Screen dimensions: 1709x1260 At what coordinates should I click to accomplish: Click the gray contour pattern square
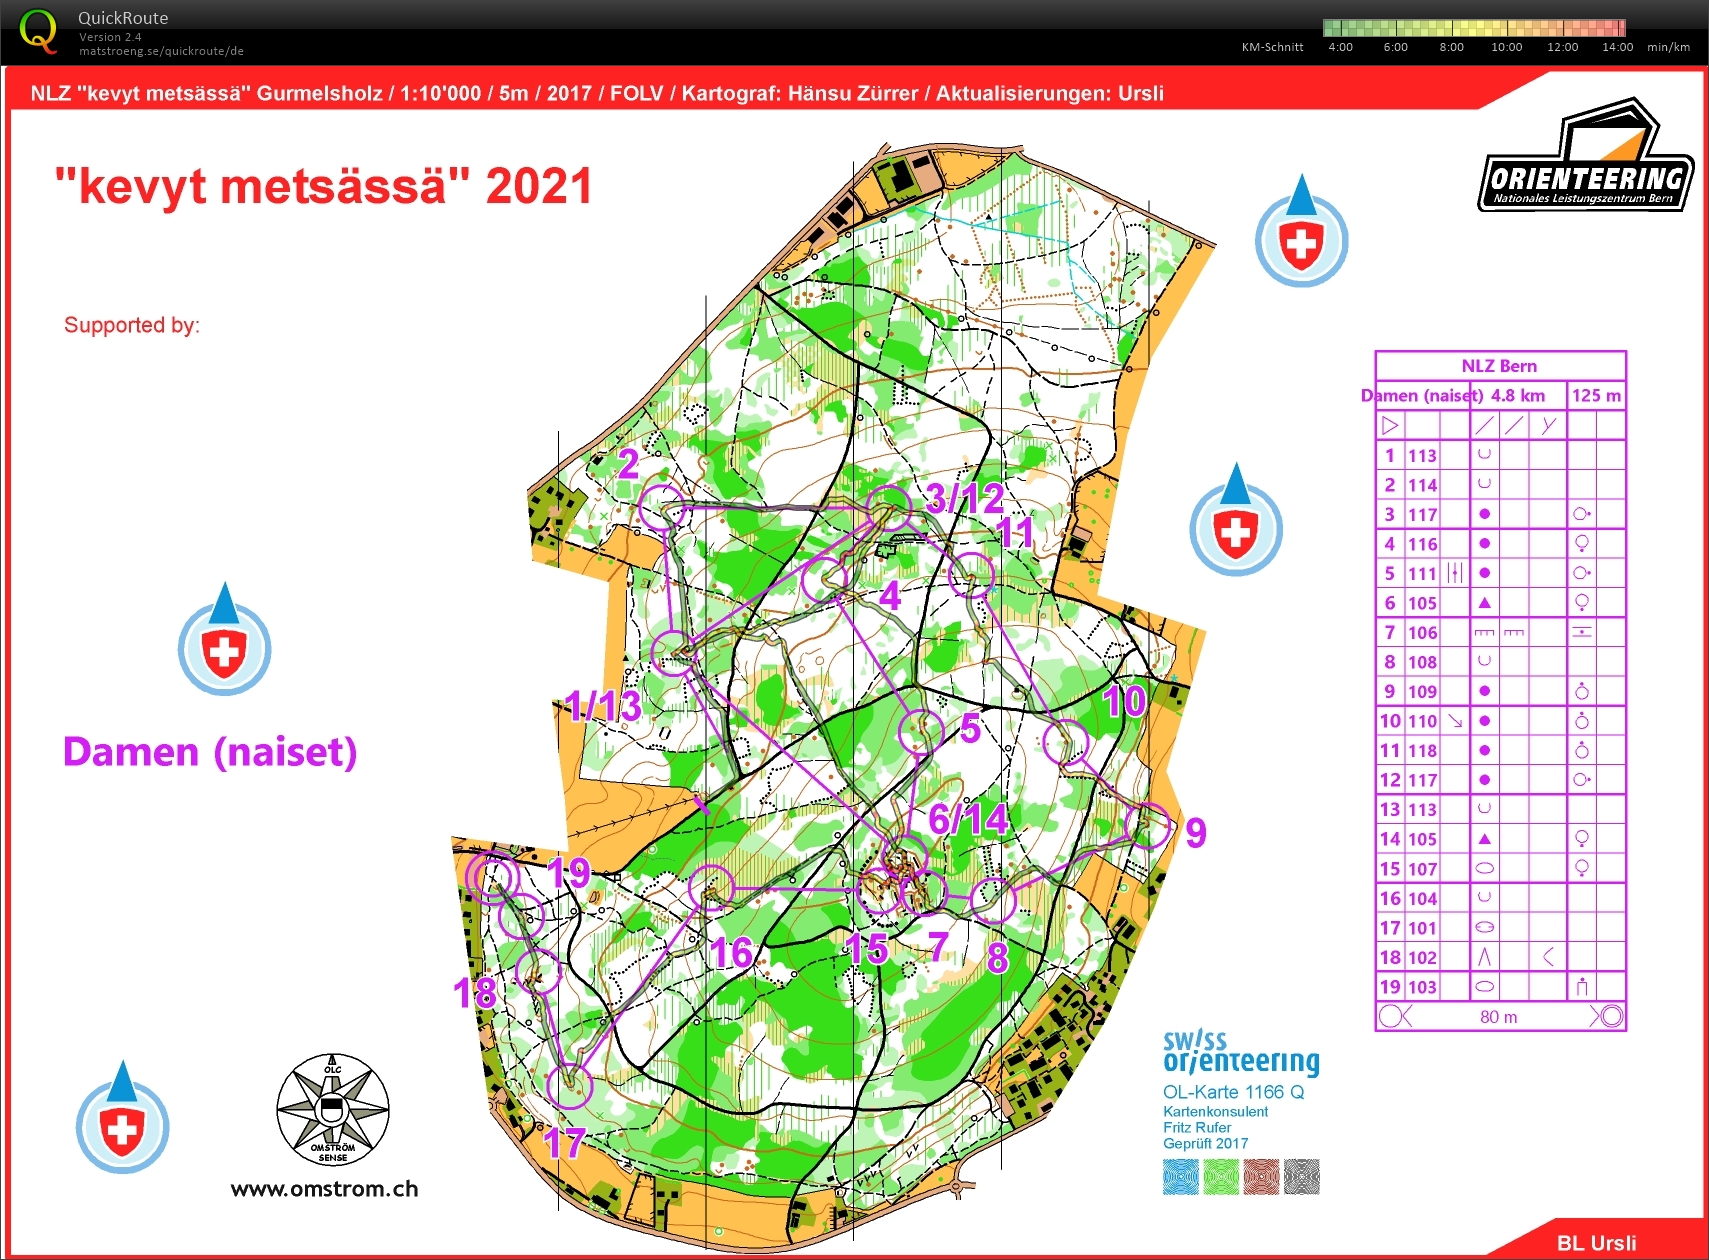click(x=1302, y=1177)
